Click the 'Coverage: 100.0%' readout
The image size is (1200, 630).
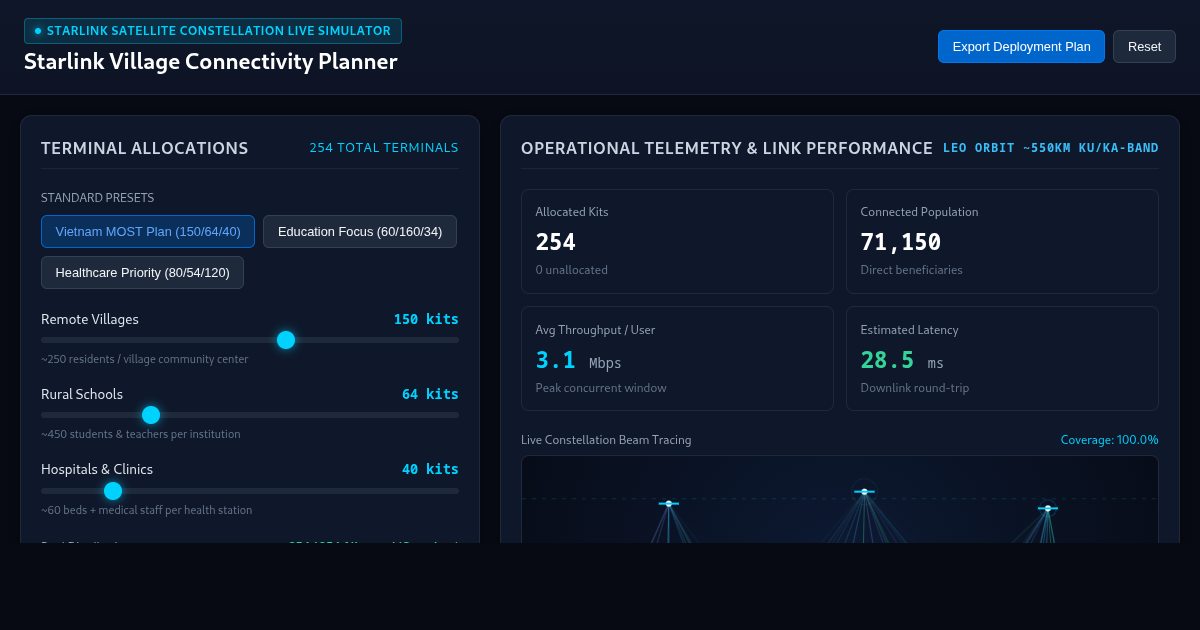1110,440
